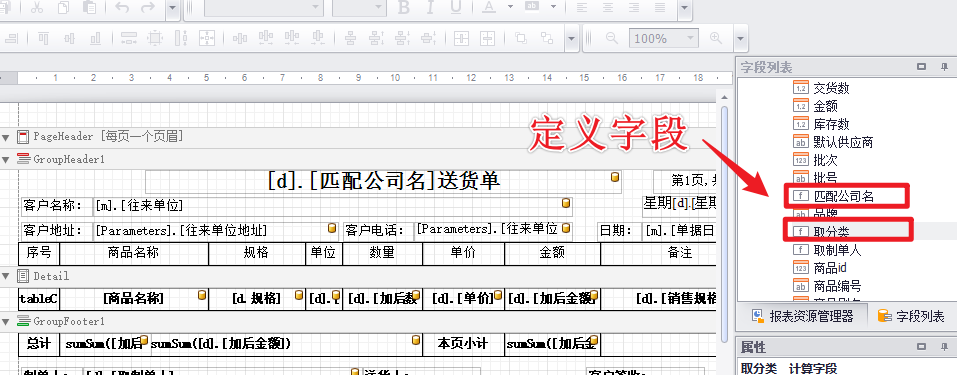Click the Paste clipboard icon
The width and height of the screenshot is (957, 375).
click(x=89, y=7)
